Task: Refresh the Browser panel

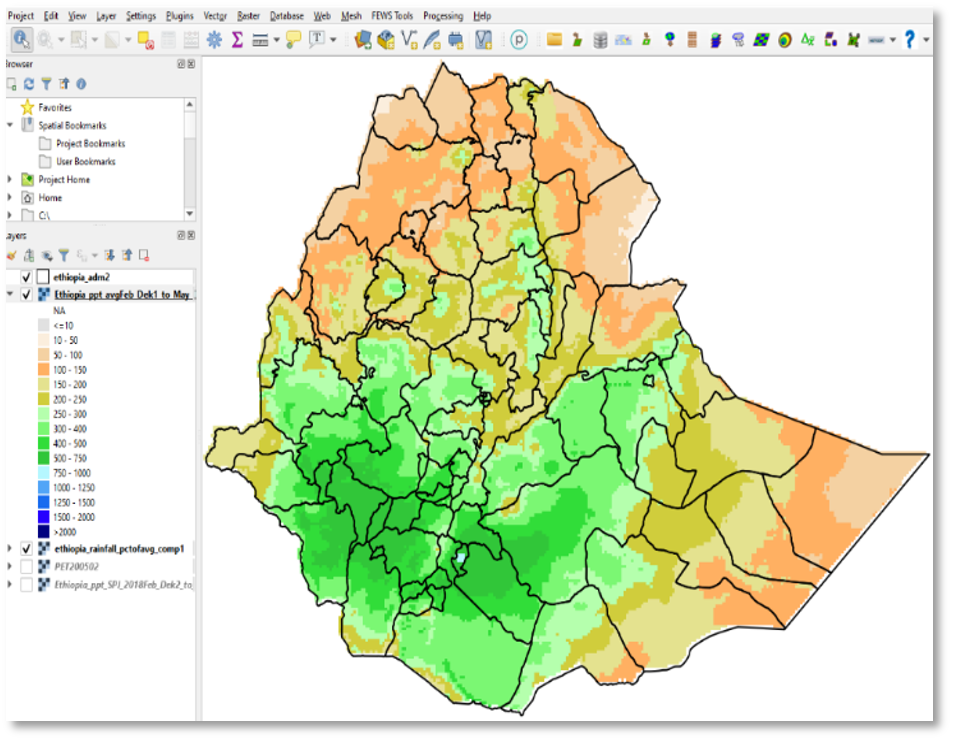Action: coord(29,85)
